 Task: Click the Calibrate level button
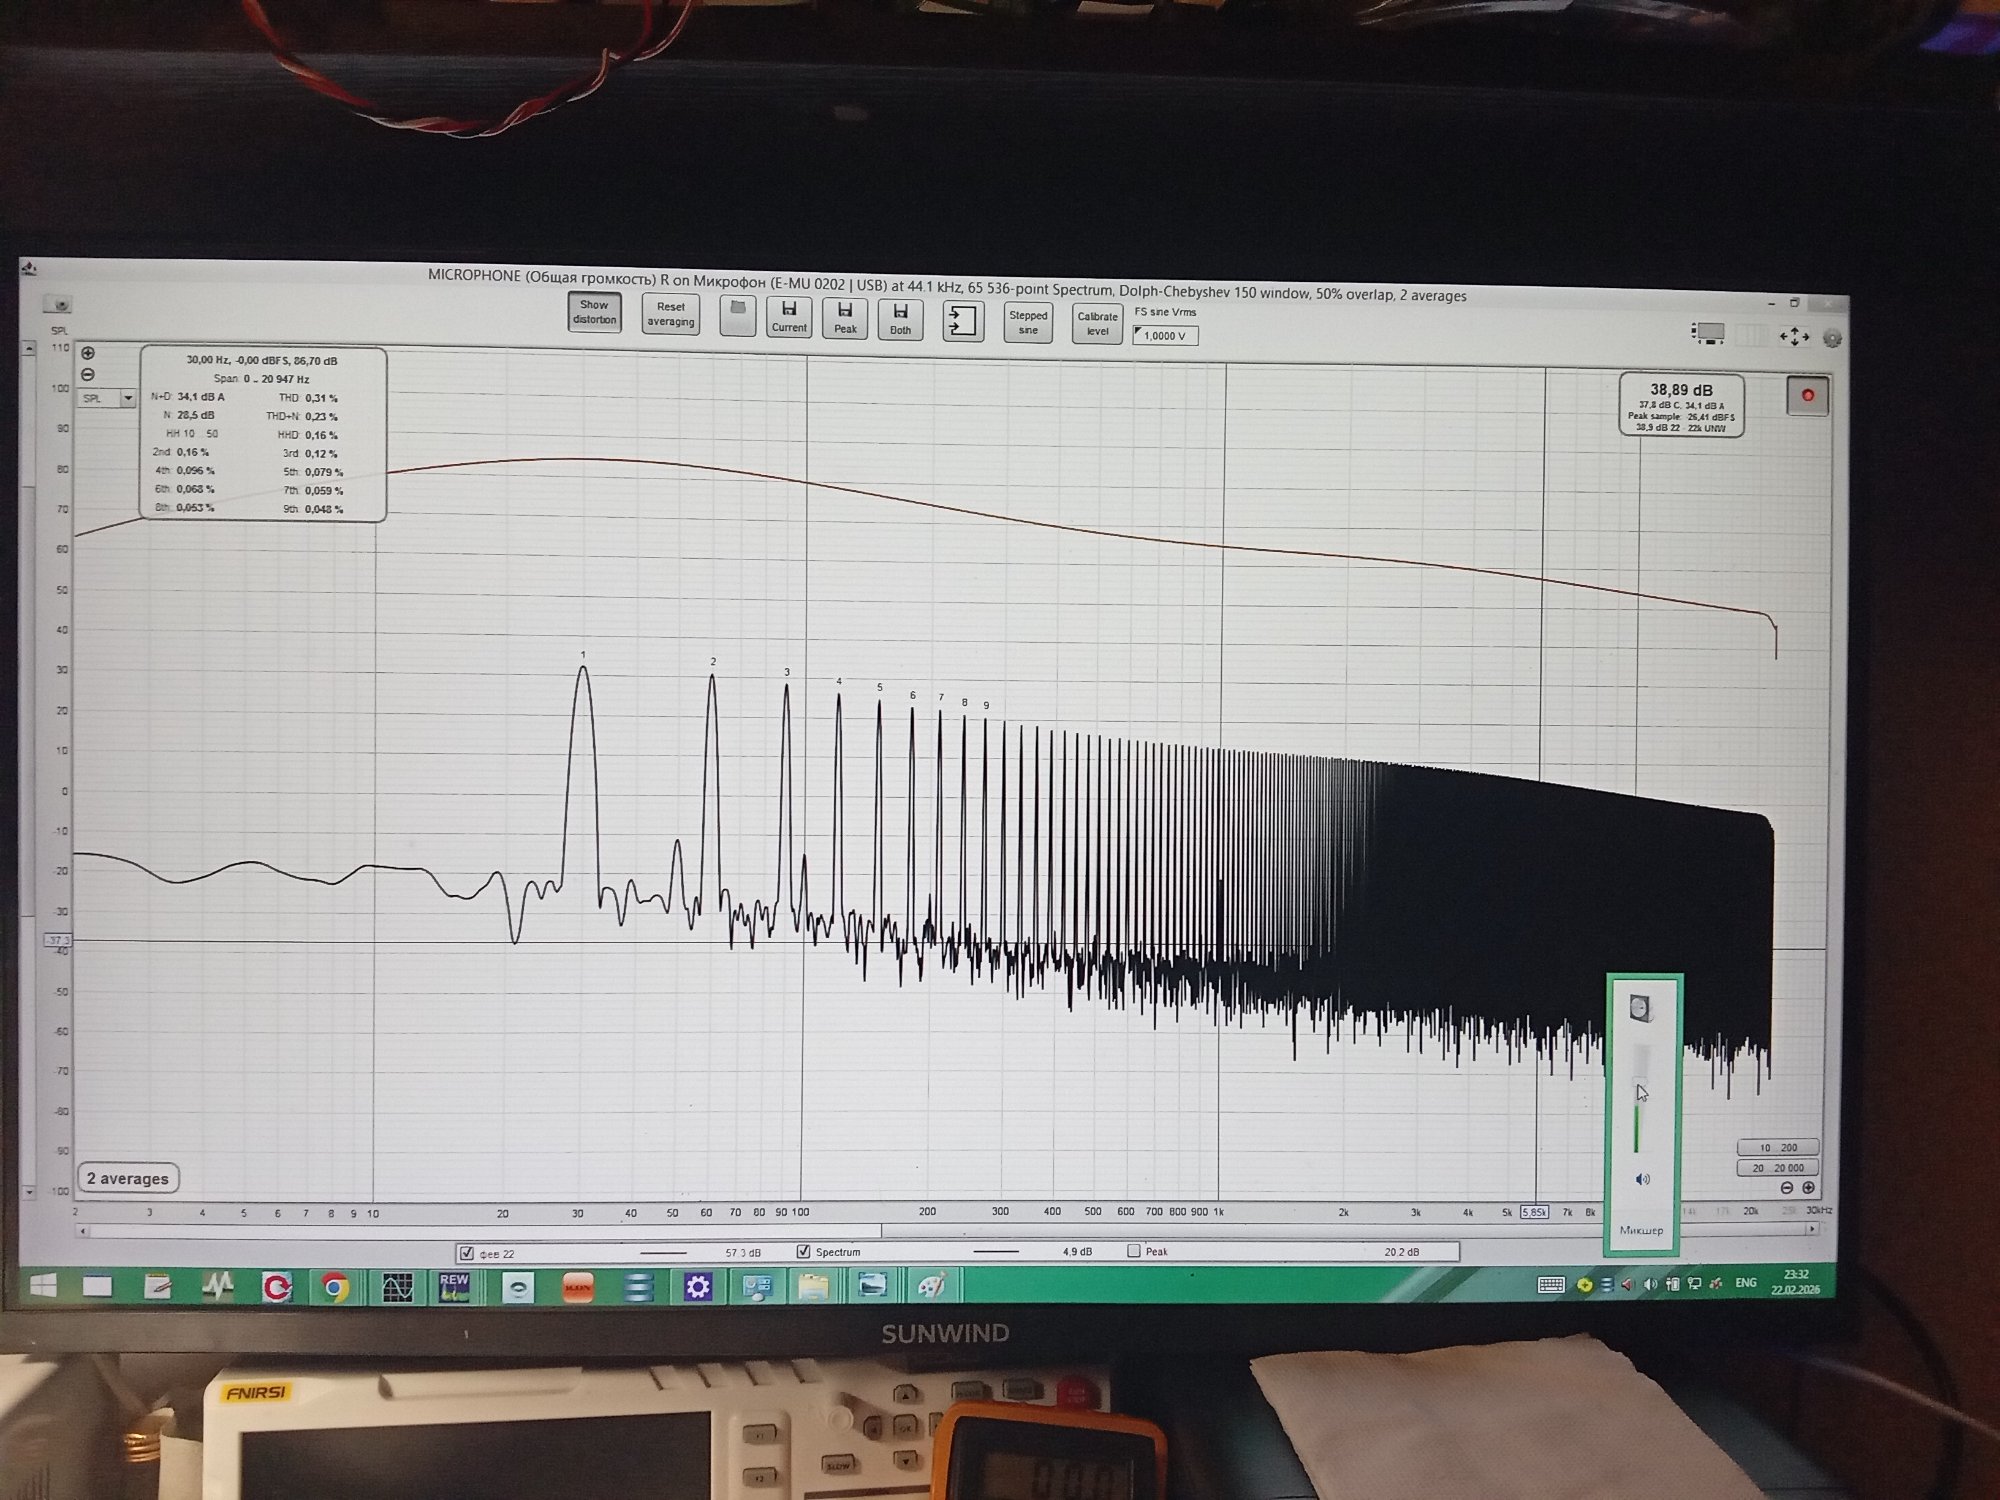(x=1097, y=324)
